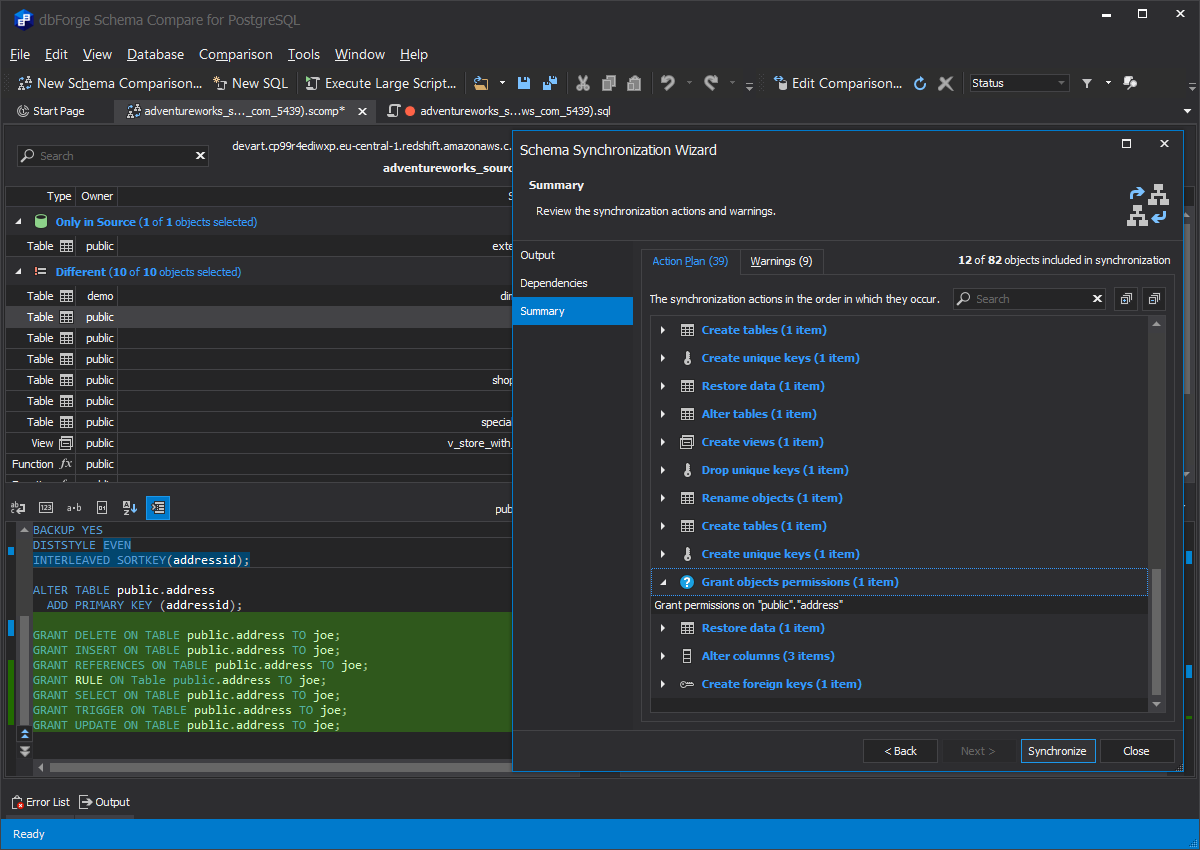This screenshot has width=1200, height=850.
Task: Select the Output step in wizard sidebar
Action: point(573,255)
